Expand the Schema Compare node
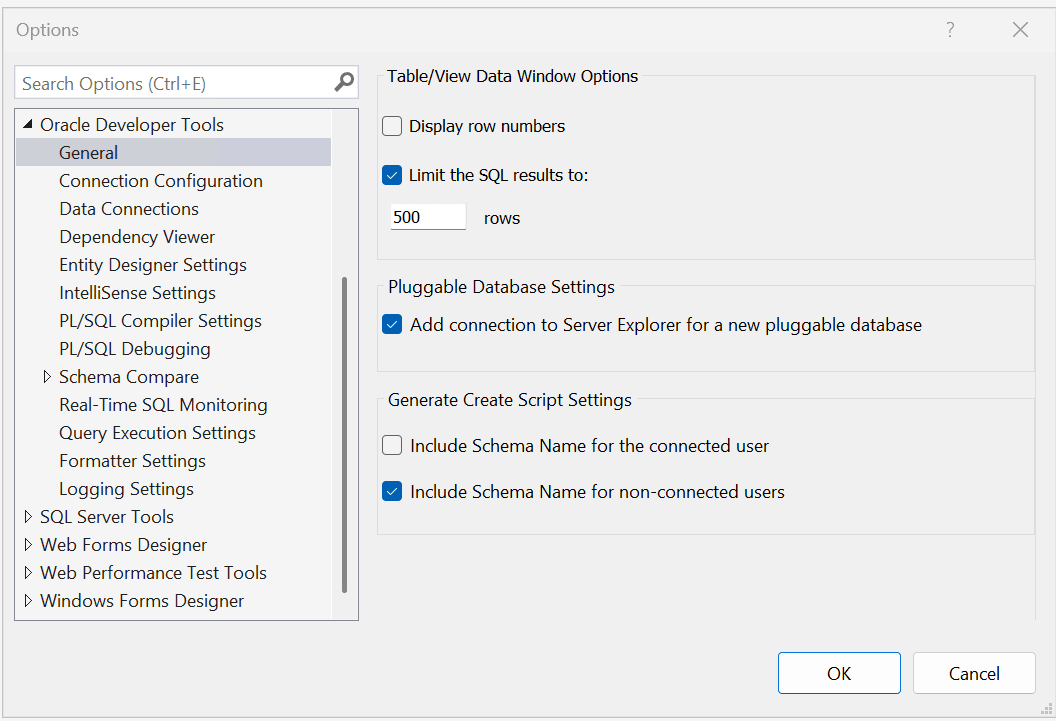Screen dimensions: 1056x721 pyautogui.click(x=47, y=376)
